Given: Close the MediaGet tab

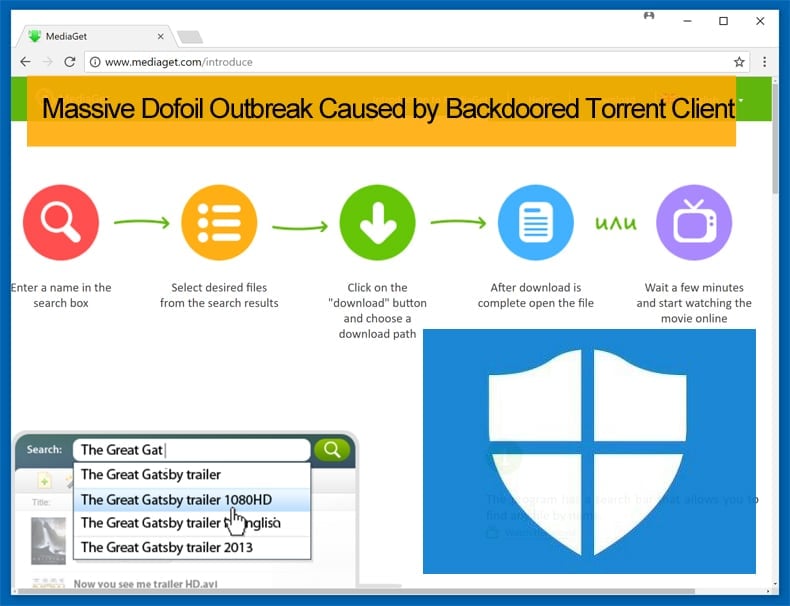Looking at the screenshot, I should (x=160, y=36).
